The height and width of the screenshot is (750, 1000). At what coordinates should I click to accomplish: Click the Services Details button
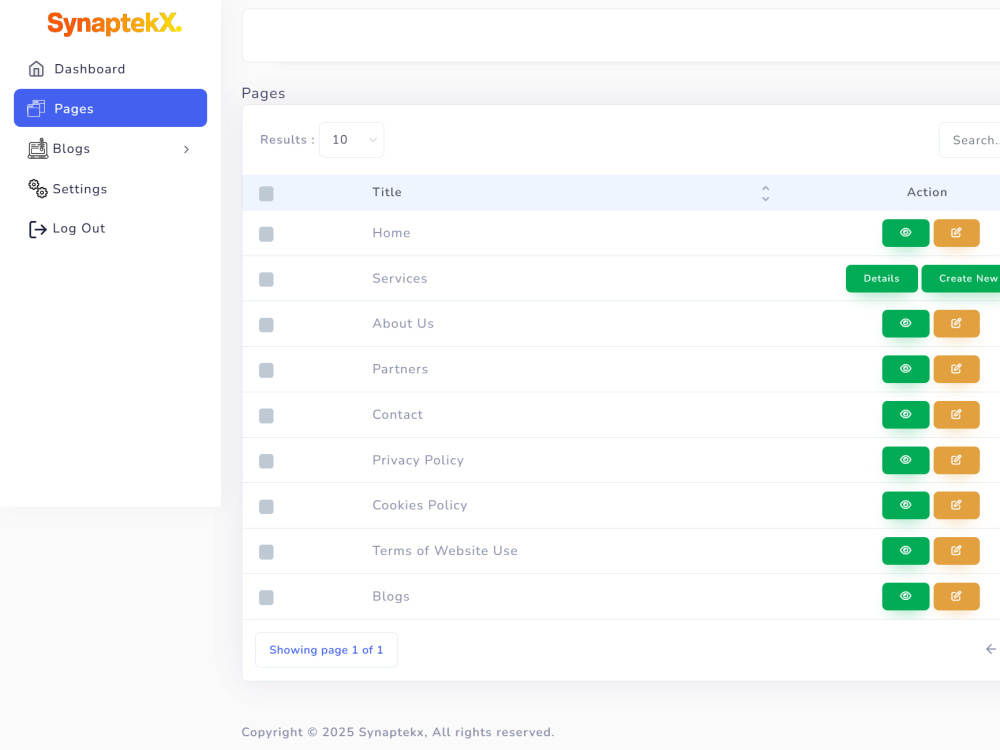click(x=881, y=279)
